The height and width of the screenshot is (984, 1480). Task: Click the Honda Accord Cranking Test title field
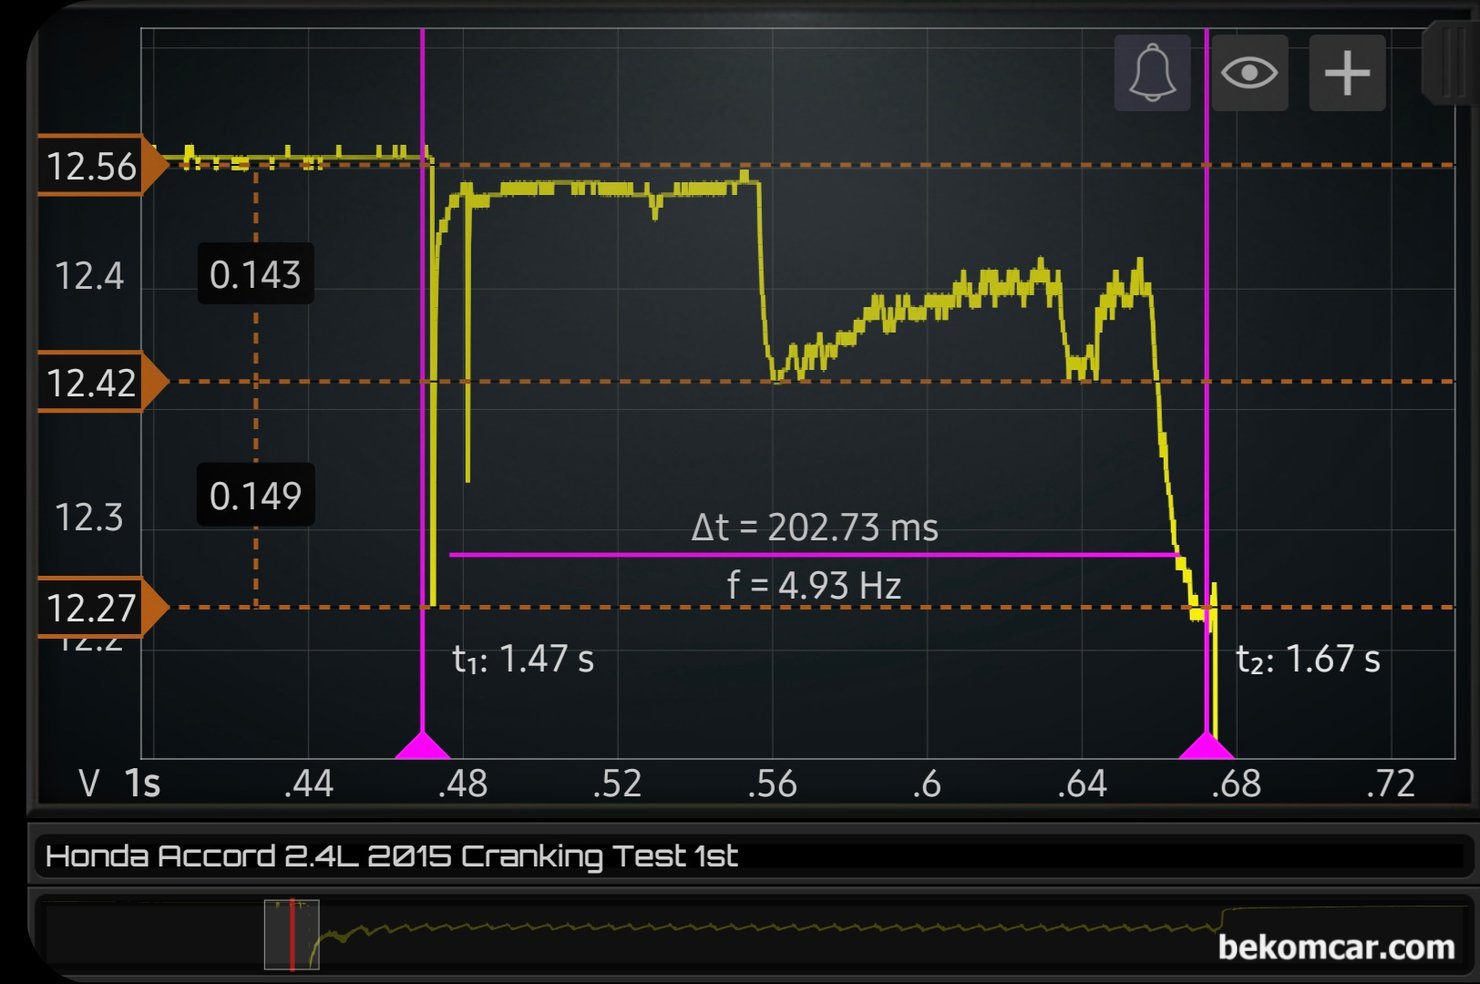pyautogui.click(x=750, y=857)
